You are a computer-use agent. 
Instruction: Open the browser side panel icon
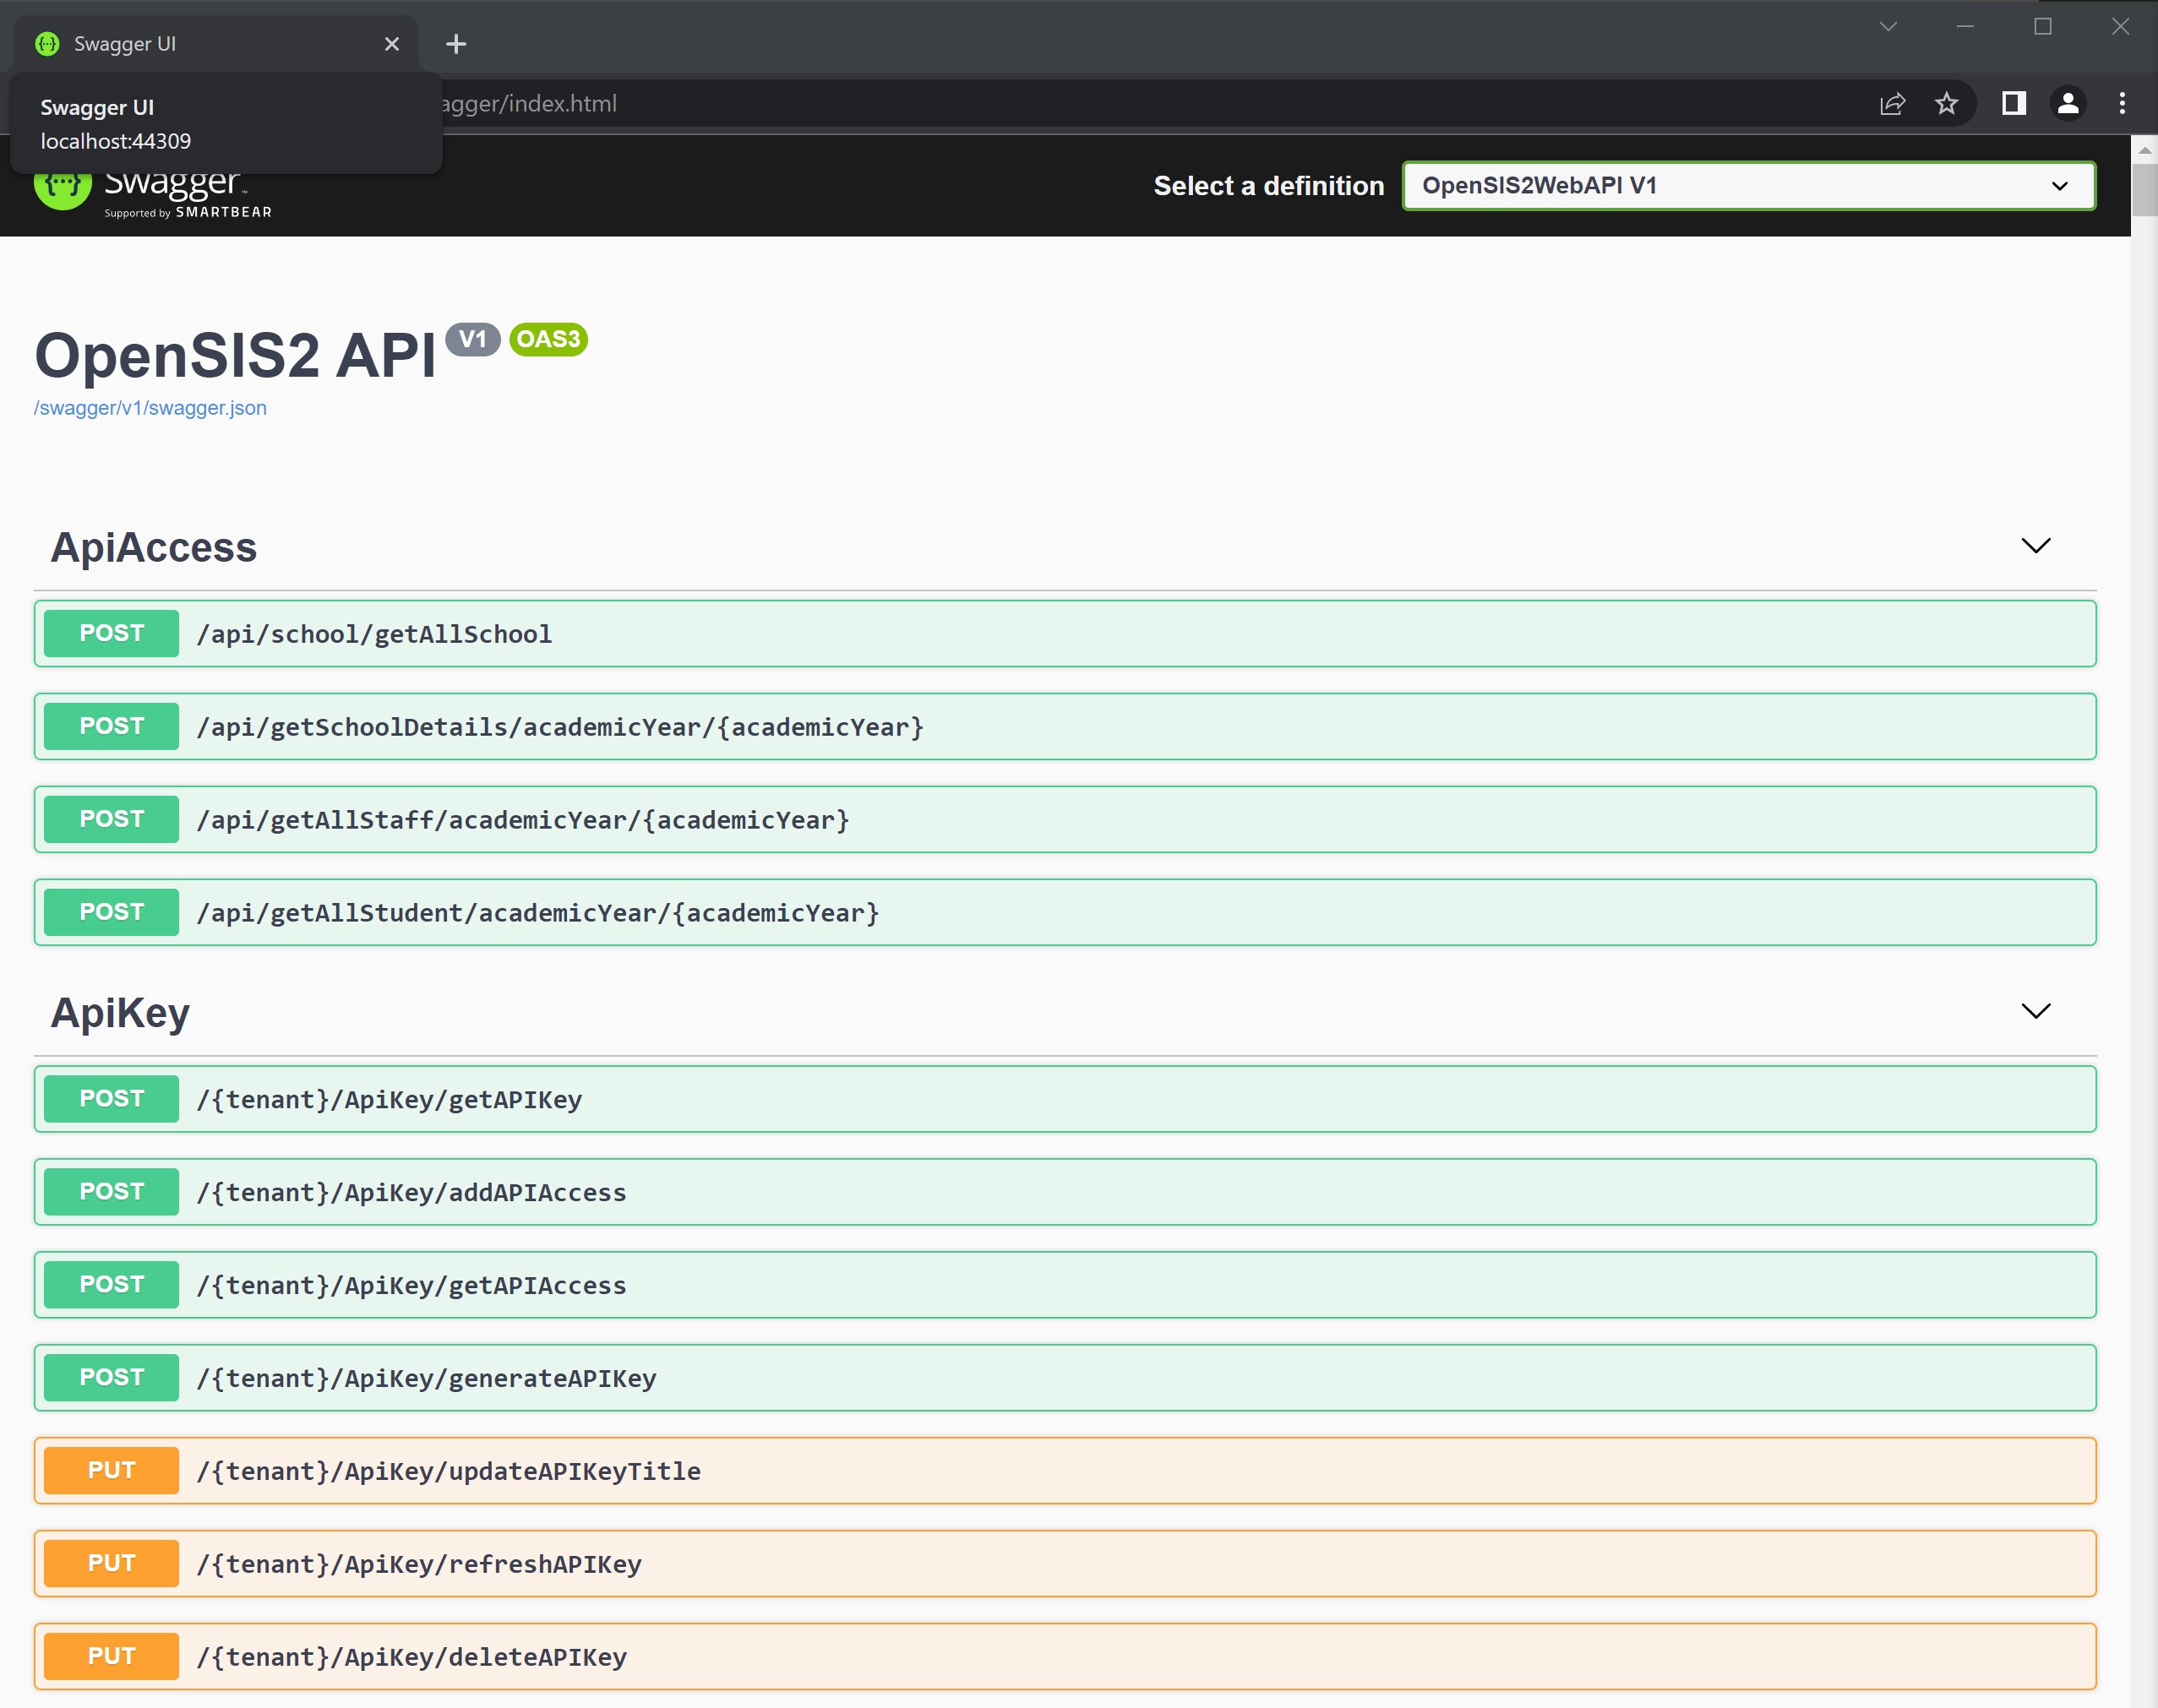[2013, 103]
